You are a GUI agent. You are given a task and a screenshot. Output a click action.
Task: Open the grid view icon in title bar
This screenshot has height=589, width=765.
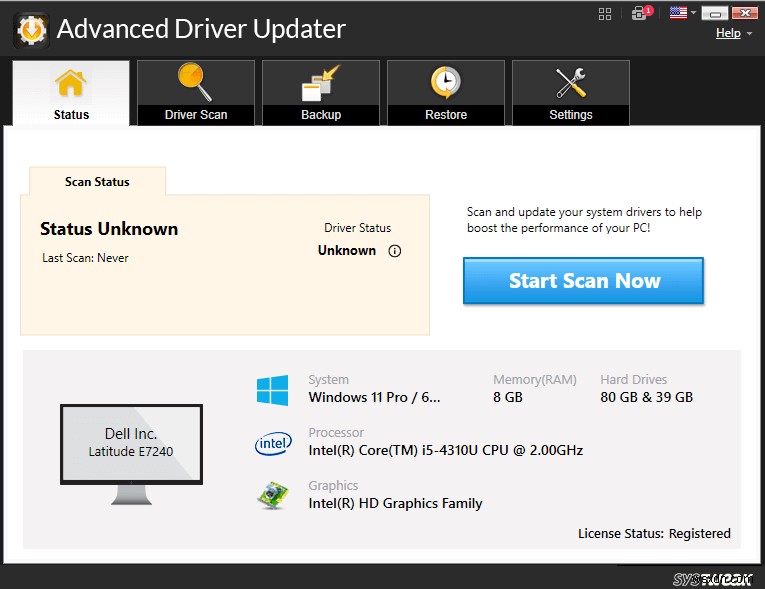coord(604,14)
